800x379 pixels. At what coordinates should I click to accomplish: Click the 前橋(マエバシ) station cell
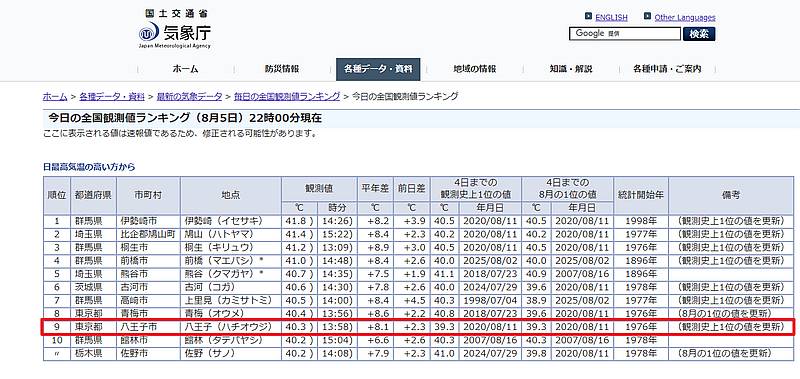(x=231, y=261)
